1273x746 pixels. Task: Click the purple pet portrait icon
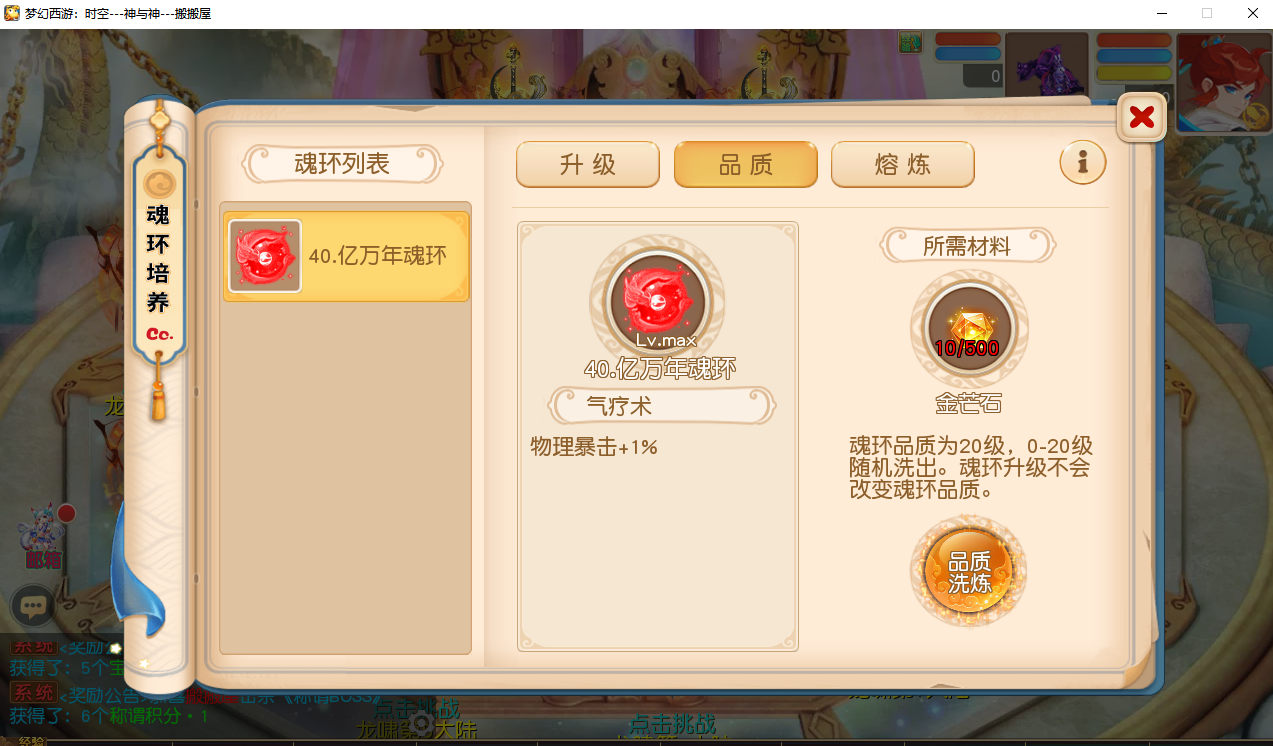click(1046, 64)
